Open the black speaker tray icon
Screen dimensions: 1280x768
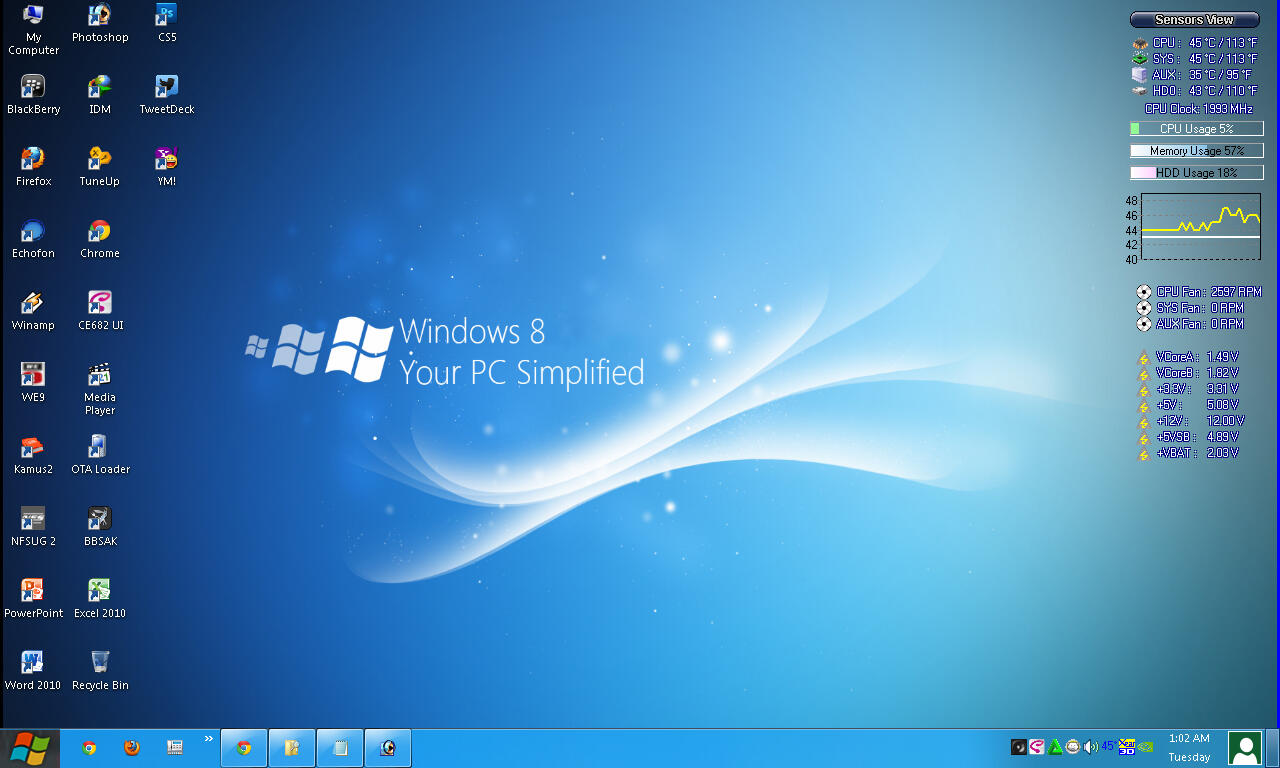[x=1019, y=747]
